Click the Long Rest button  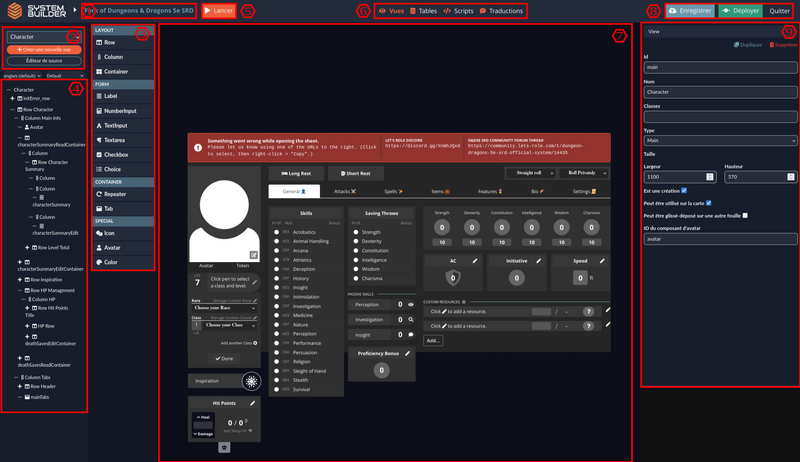point(296,173)
